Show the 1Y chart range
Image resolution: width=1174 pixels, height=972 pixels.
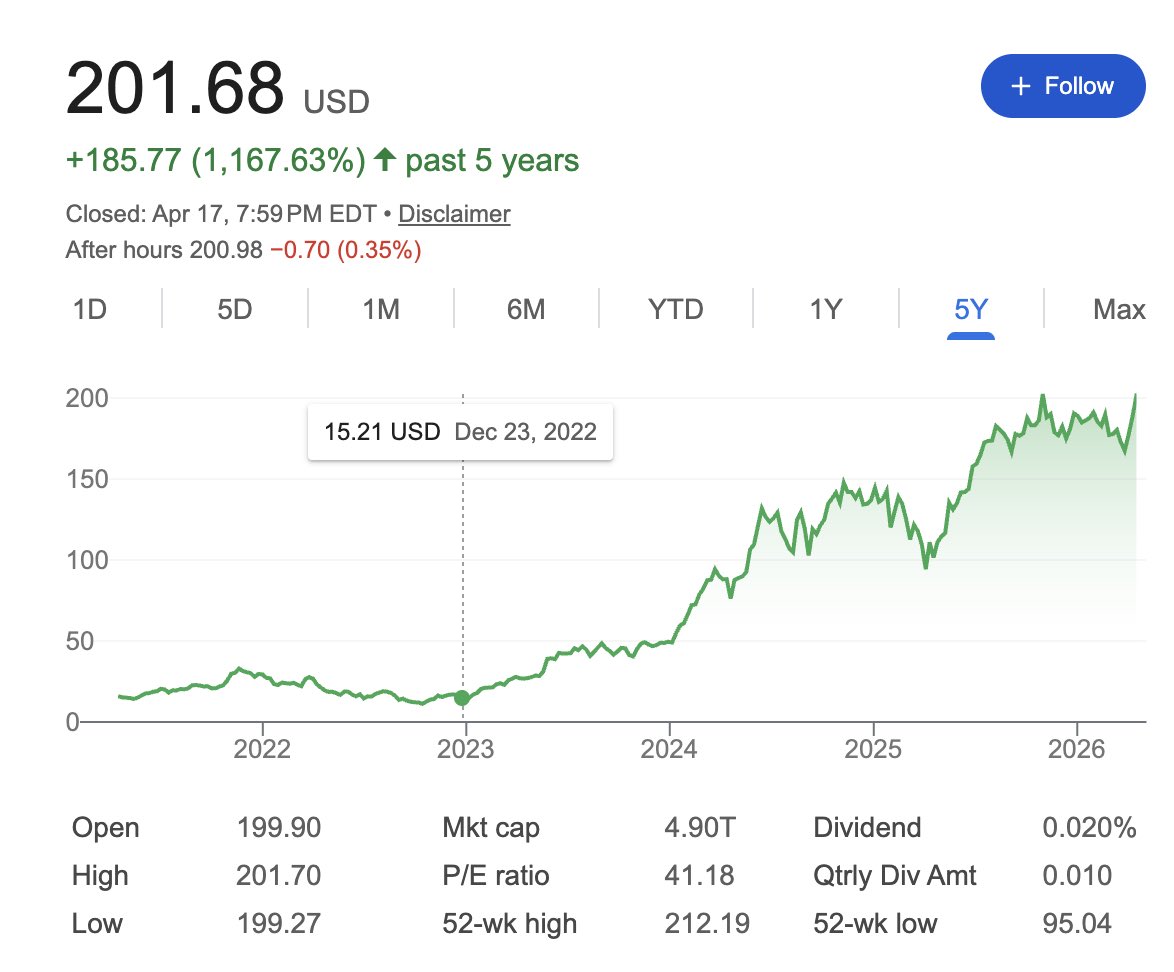click(824, 310)
